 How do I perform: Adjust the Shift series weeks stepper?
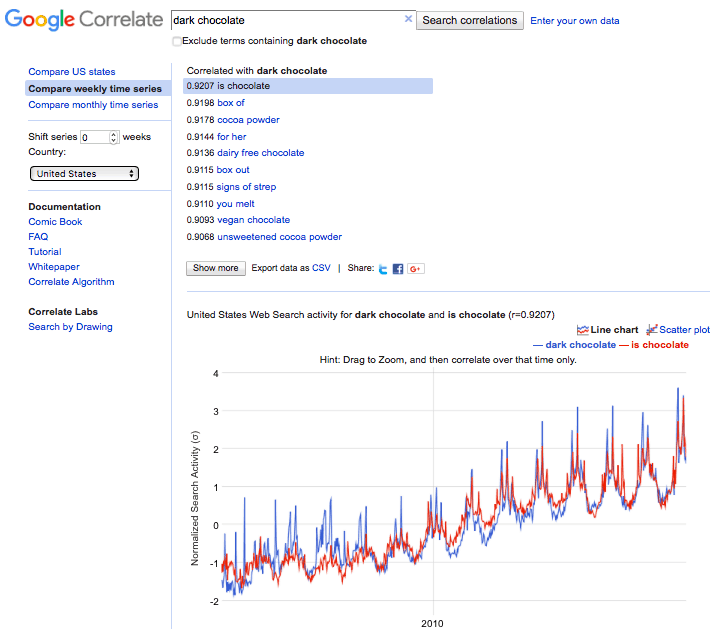(113, 137)
